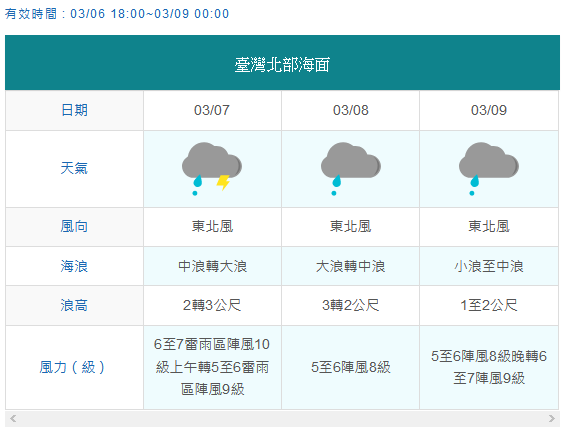Click the 小浪至中浪 cell for 03/09
This screenshot has height=434, width=566.
pos(489,266)
